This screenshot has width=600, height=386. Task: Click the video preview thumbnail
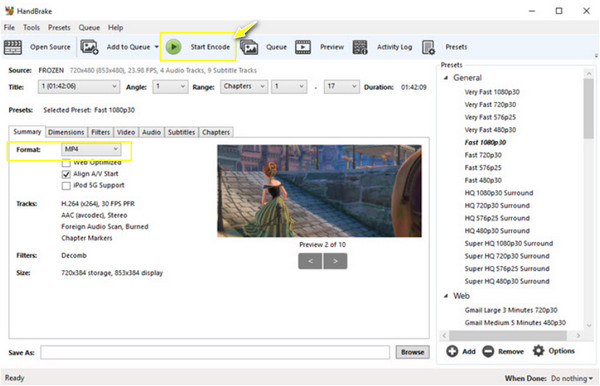tap(320, 191)
